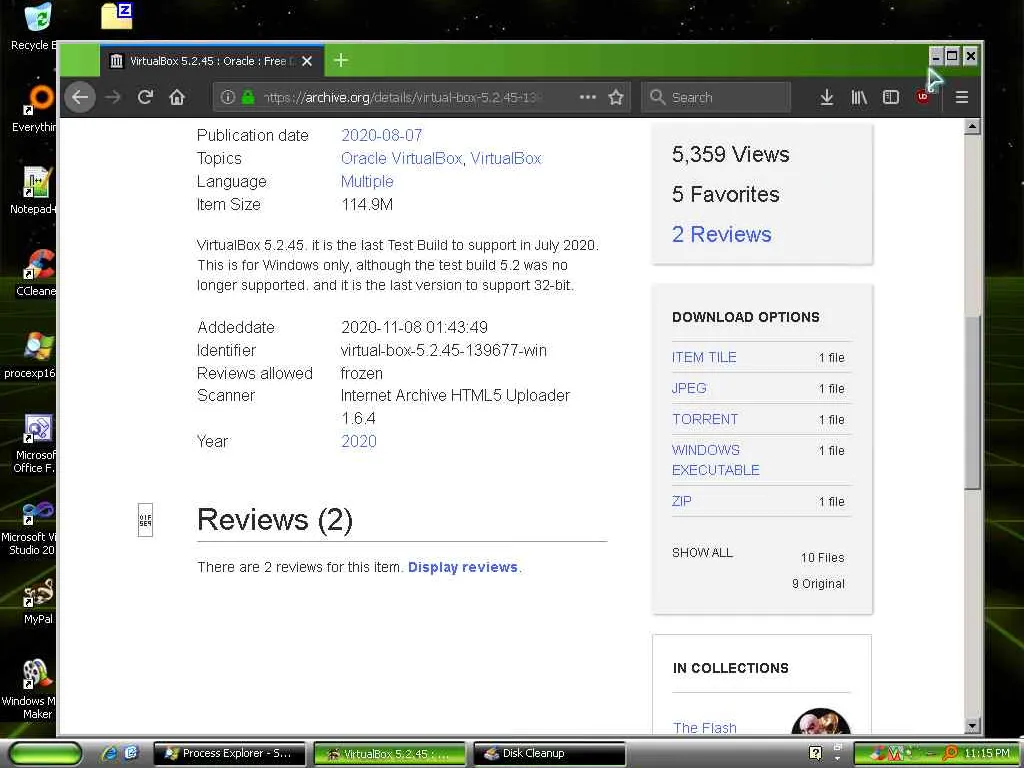
Task: Click the identifier text virtual-box-5.2.45-139677-win
Action: coord(443,350)
